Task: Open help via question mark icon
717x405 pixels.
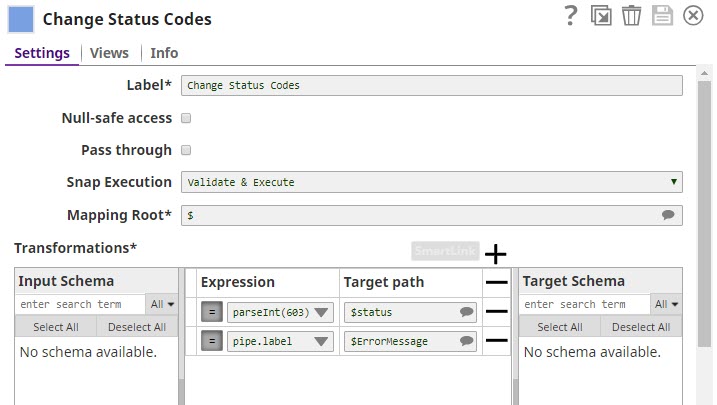Action: click(571, 15)
